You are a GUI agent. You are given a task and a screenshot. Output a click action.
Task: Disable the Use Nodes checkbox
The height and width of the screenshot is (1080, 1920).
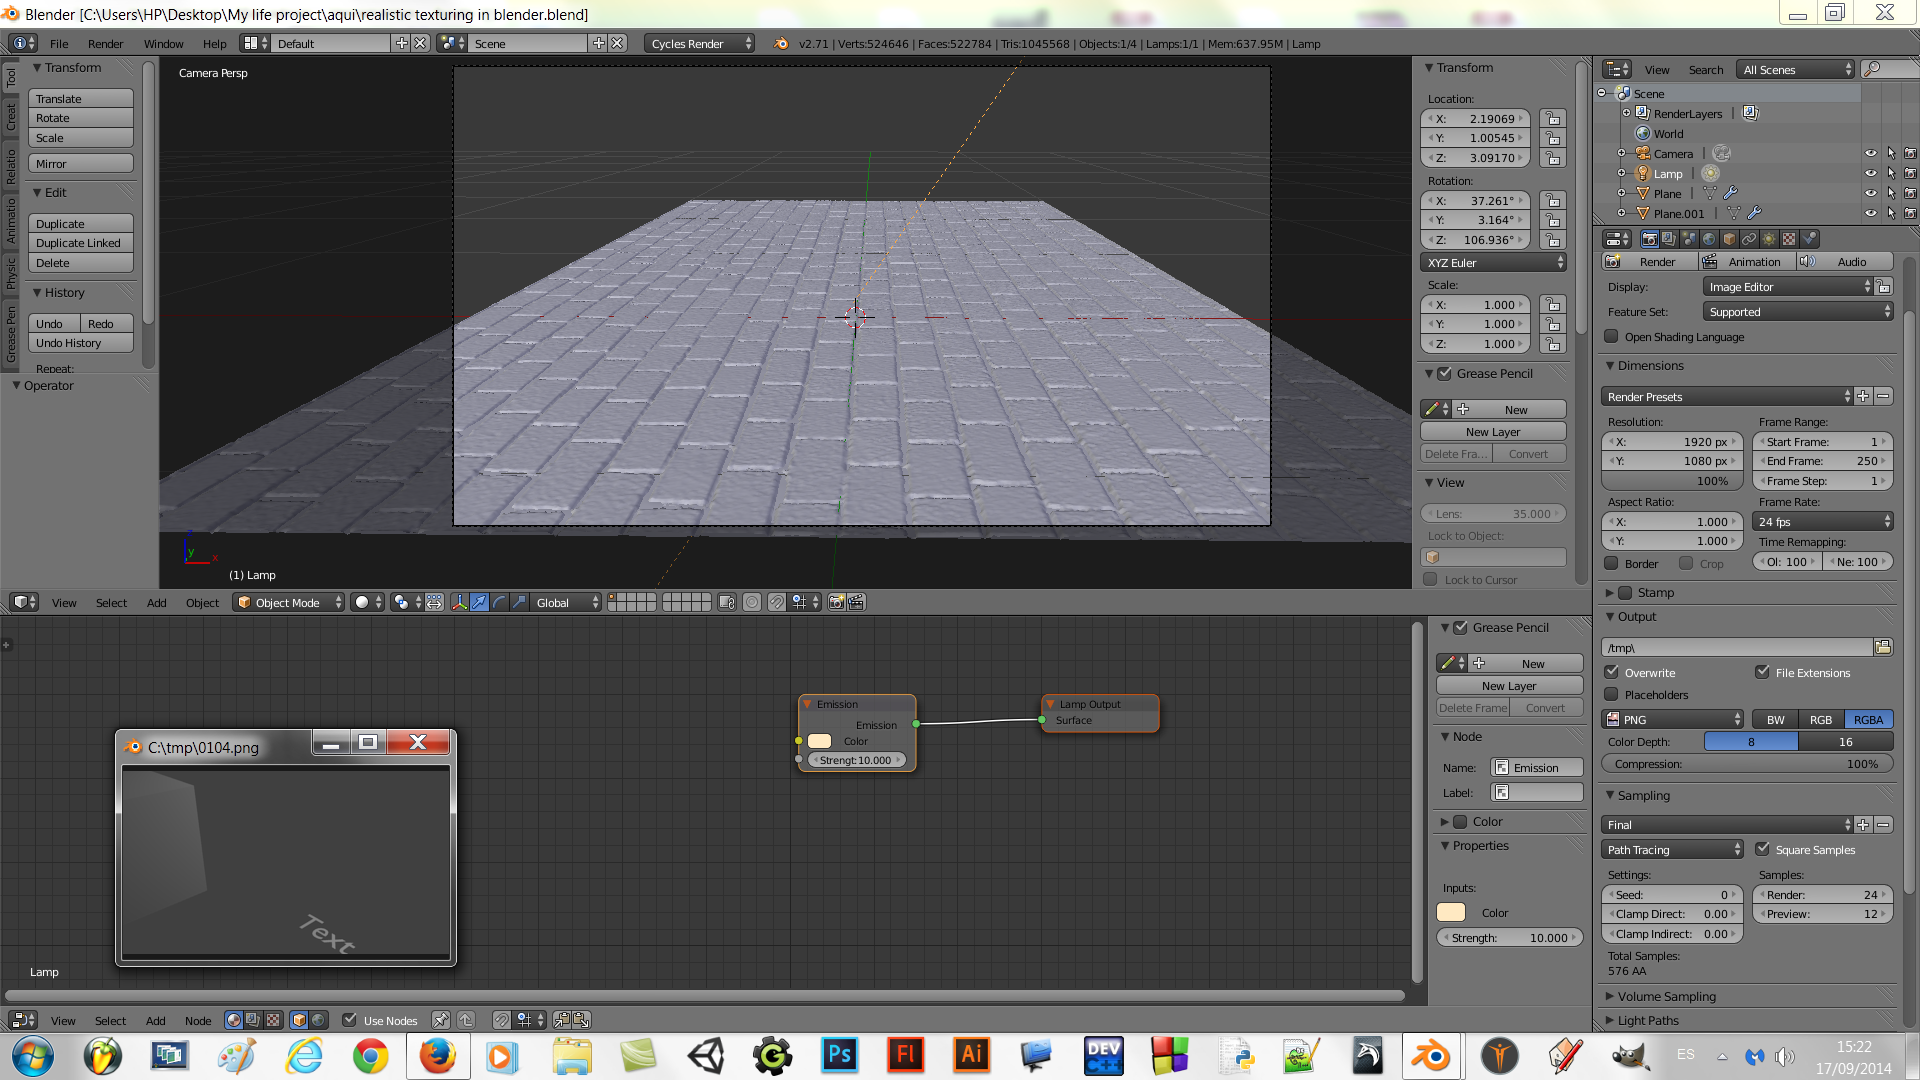tap(349, 1020)
